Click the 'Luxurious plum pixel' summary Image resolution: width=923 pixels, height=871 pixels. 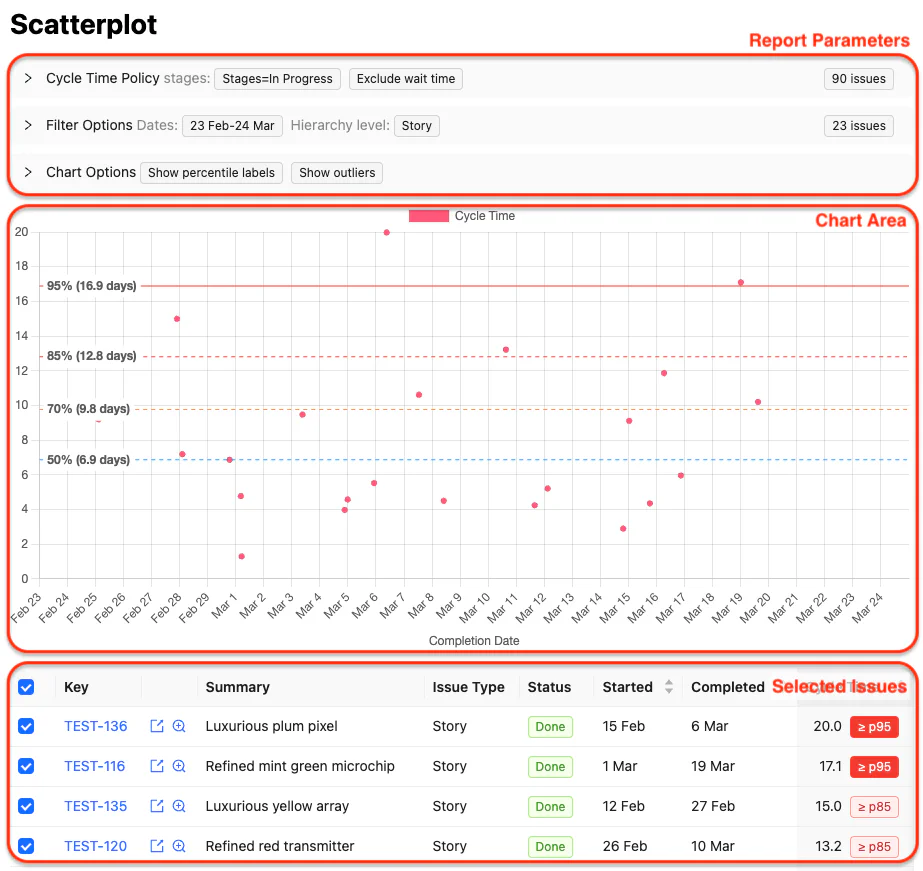click(x=271, y=726)
